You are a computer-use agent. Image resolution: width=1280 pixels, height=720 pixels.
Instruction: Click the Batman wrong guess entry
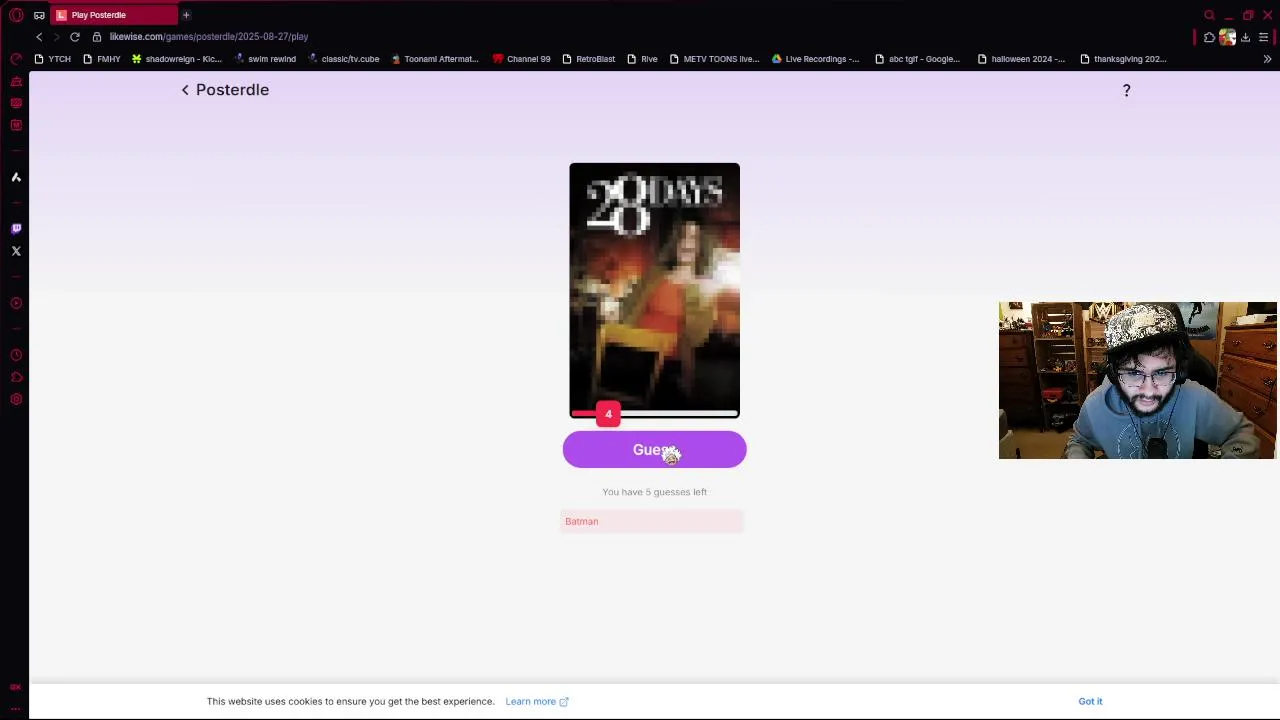pos(652,521)
